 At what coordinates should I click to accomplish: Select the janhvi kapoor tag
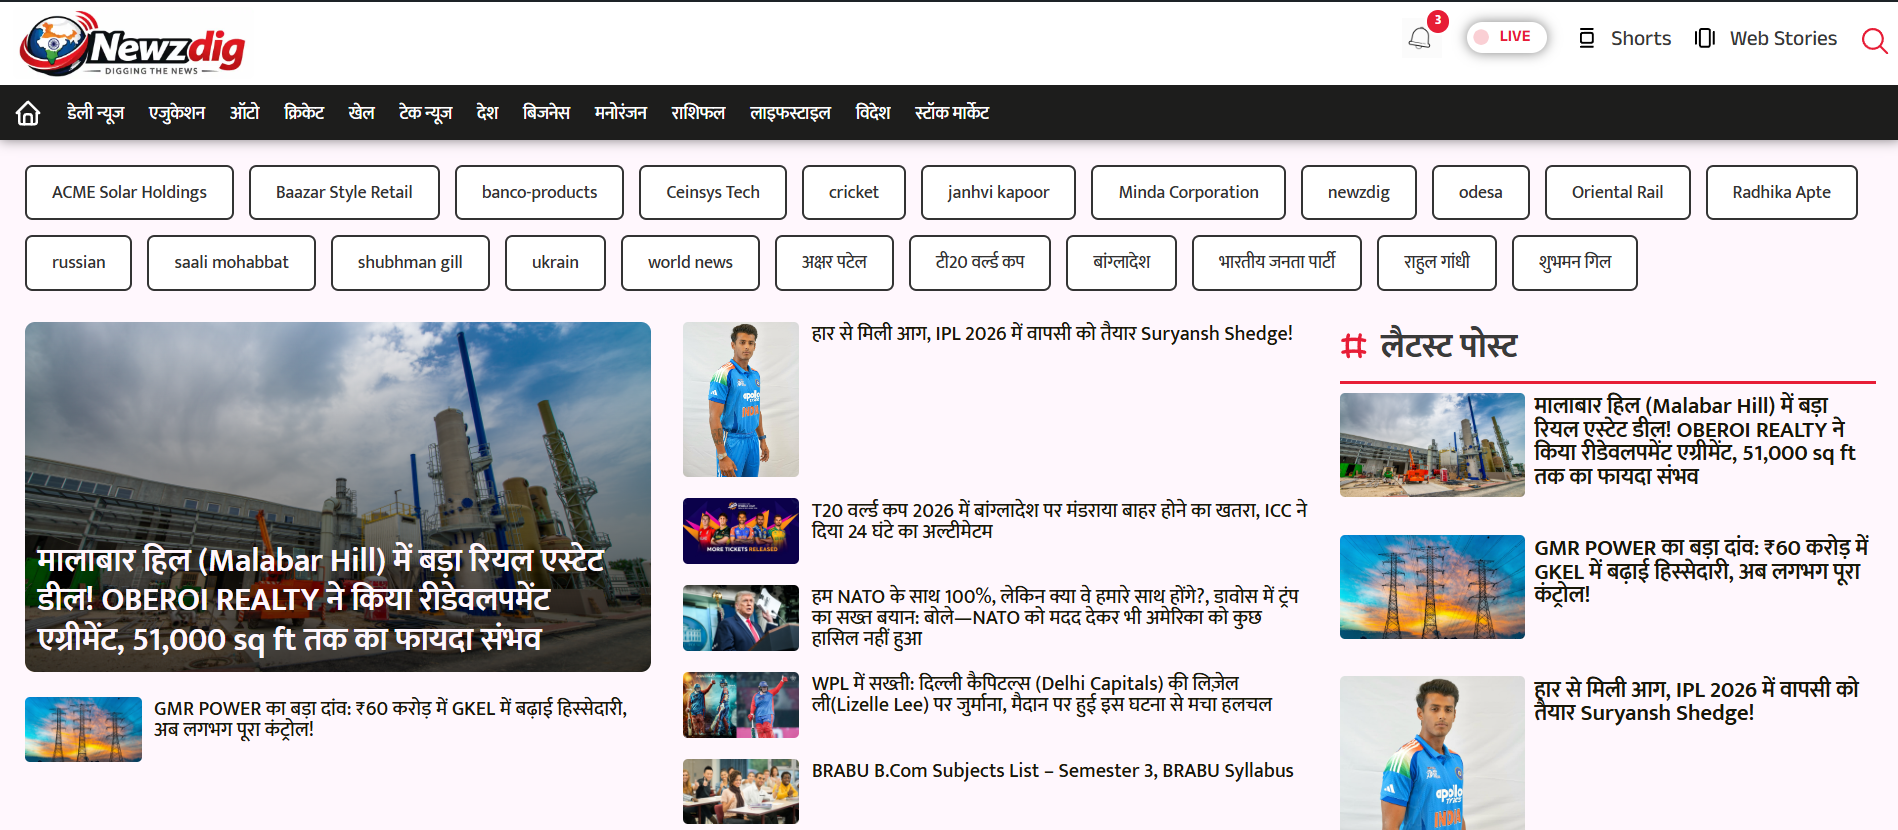(x=997, y=192)
